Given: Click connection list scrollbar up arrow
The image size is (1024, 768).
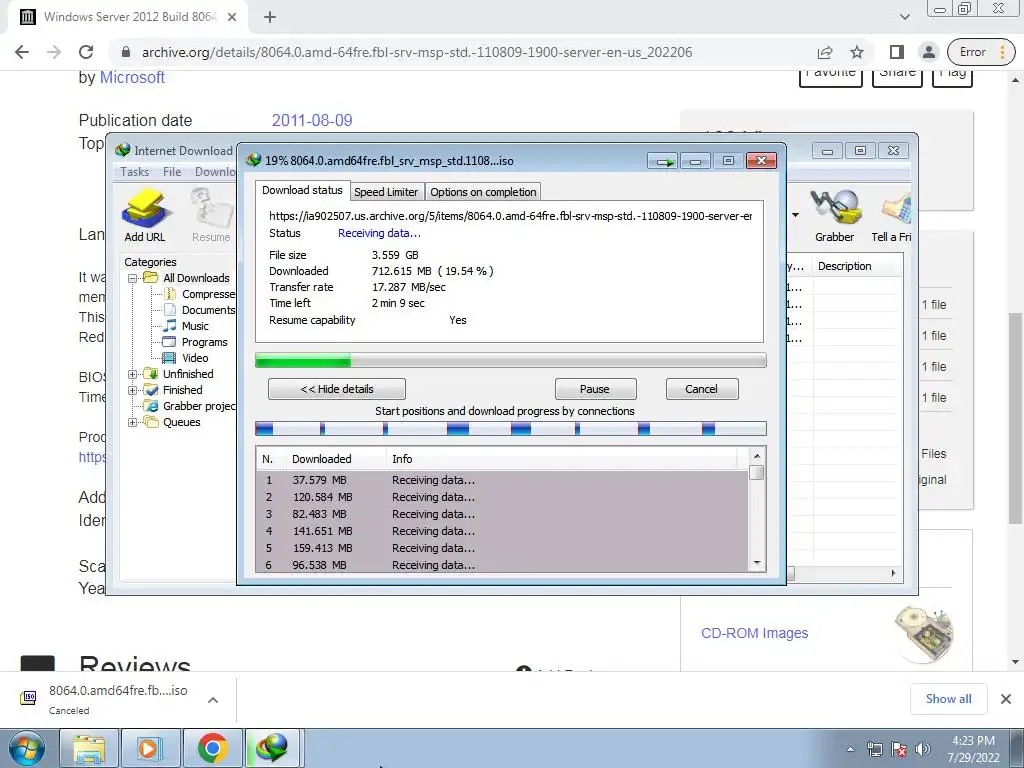Looking at the screenshot, I should [x=757, y=456].
